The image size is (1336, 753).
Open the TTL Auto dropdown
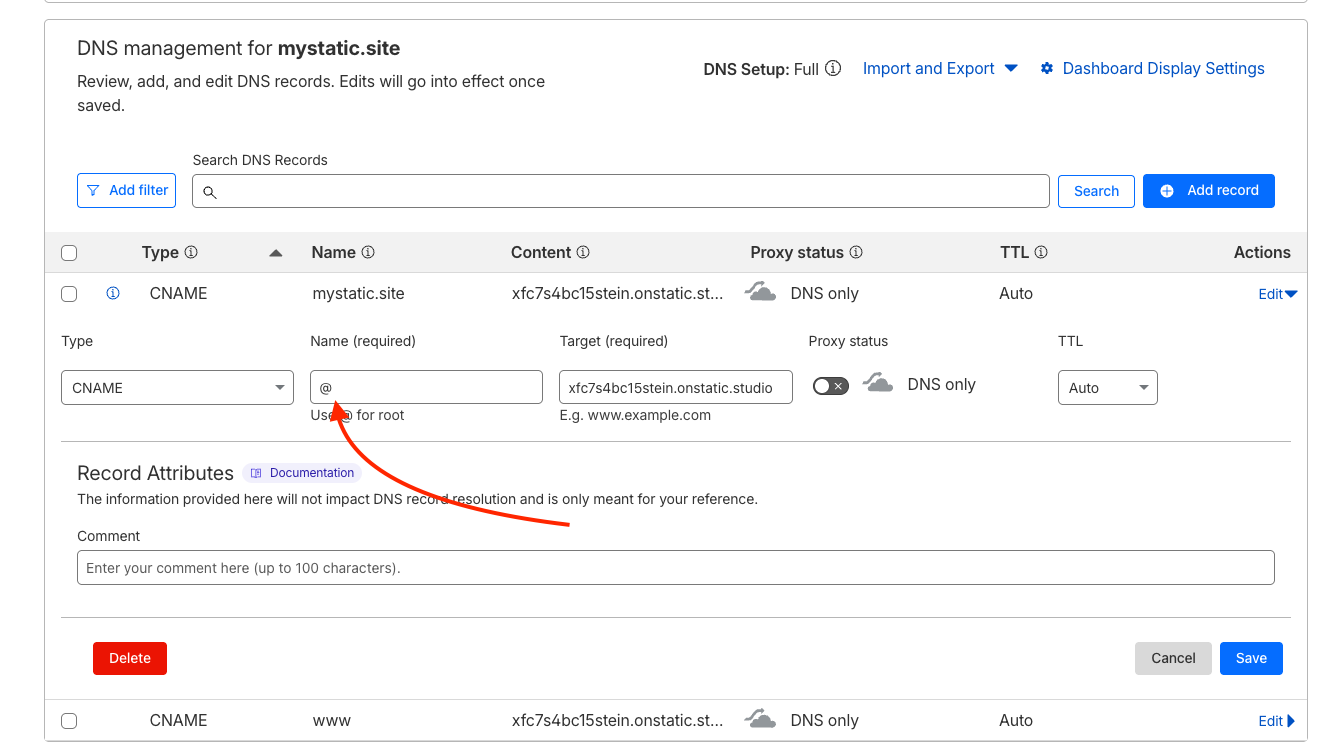click(1107, 388)
